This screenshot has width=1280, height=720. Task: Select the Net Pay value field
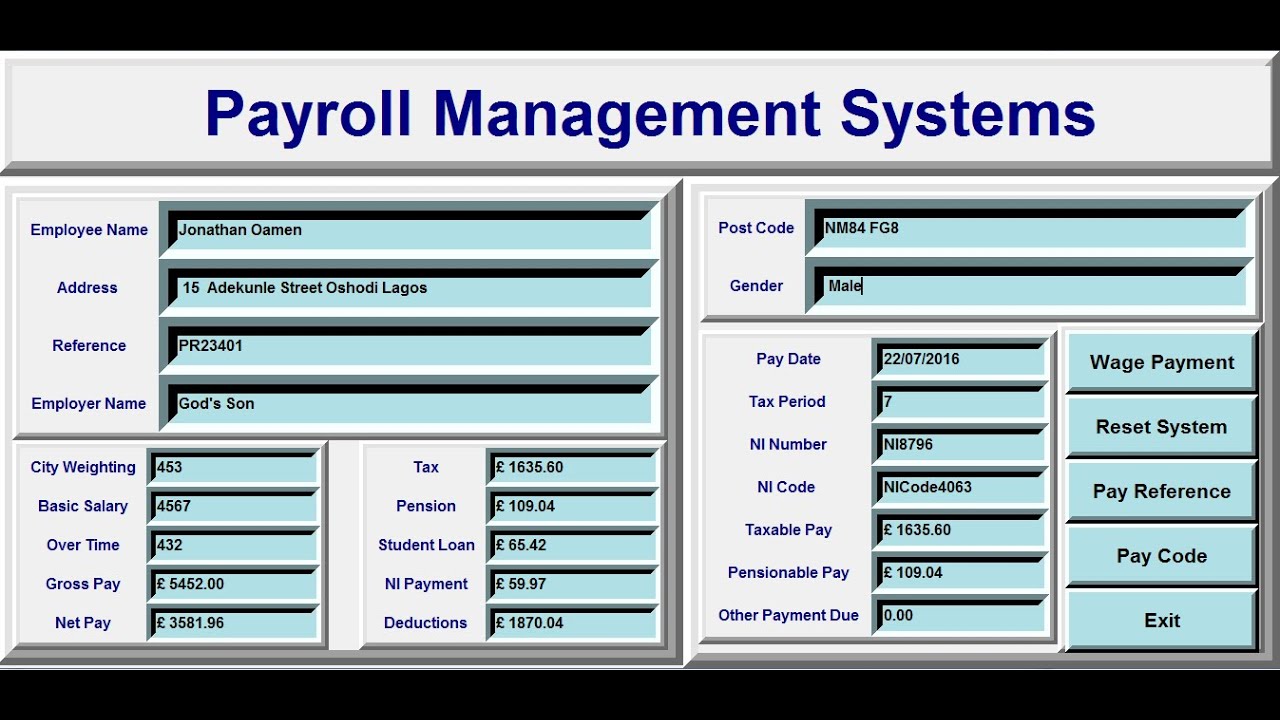click(233, 622)
